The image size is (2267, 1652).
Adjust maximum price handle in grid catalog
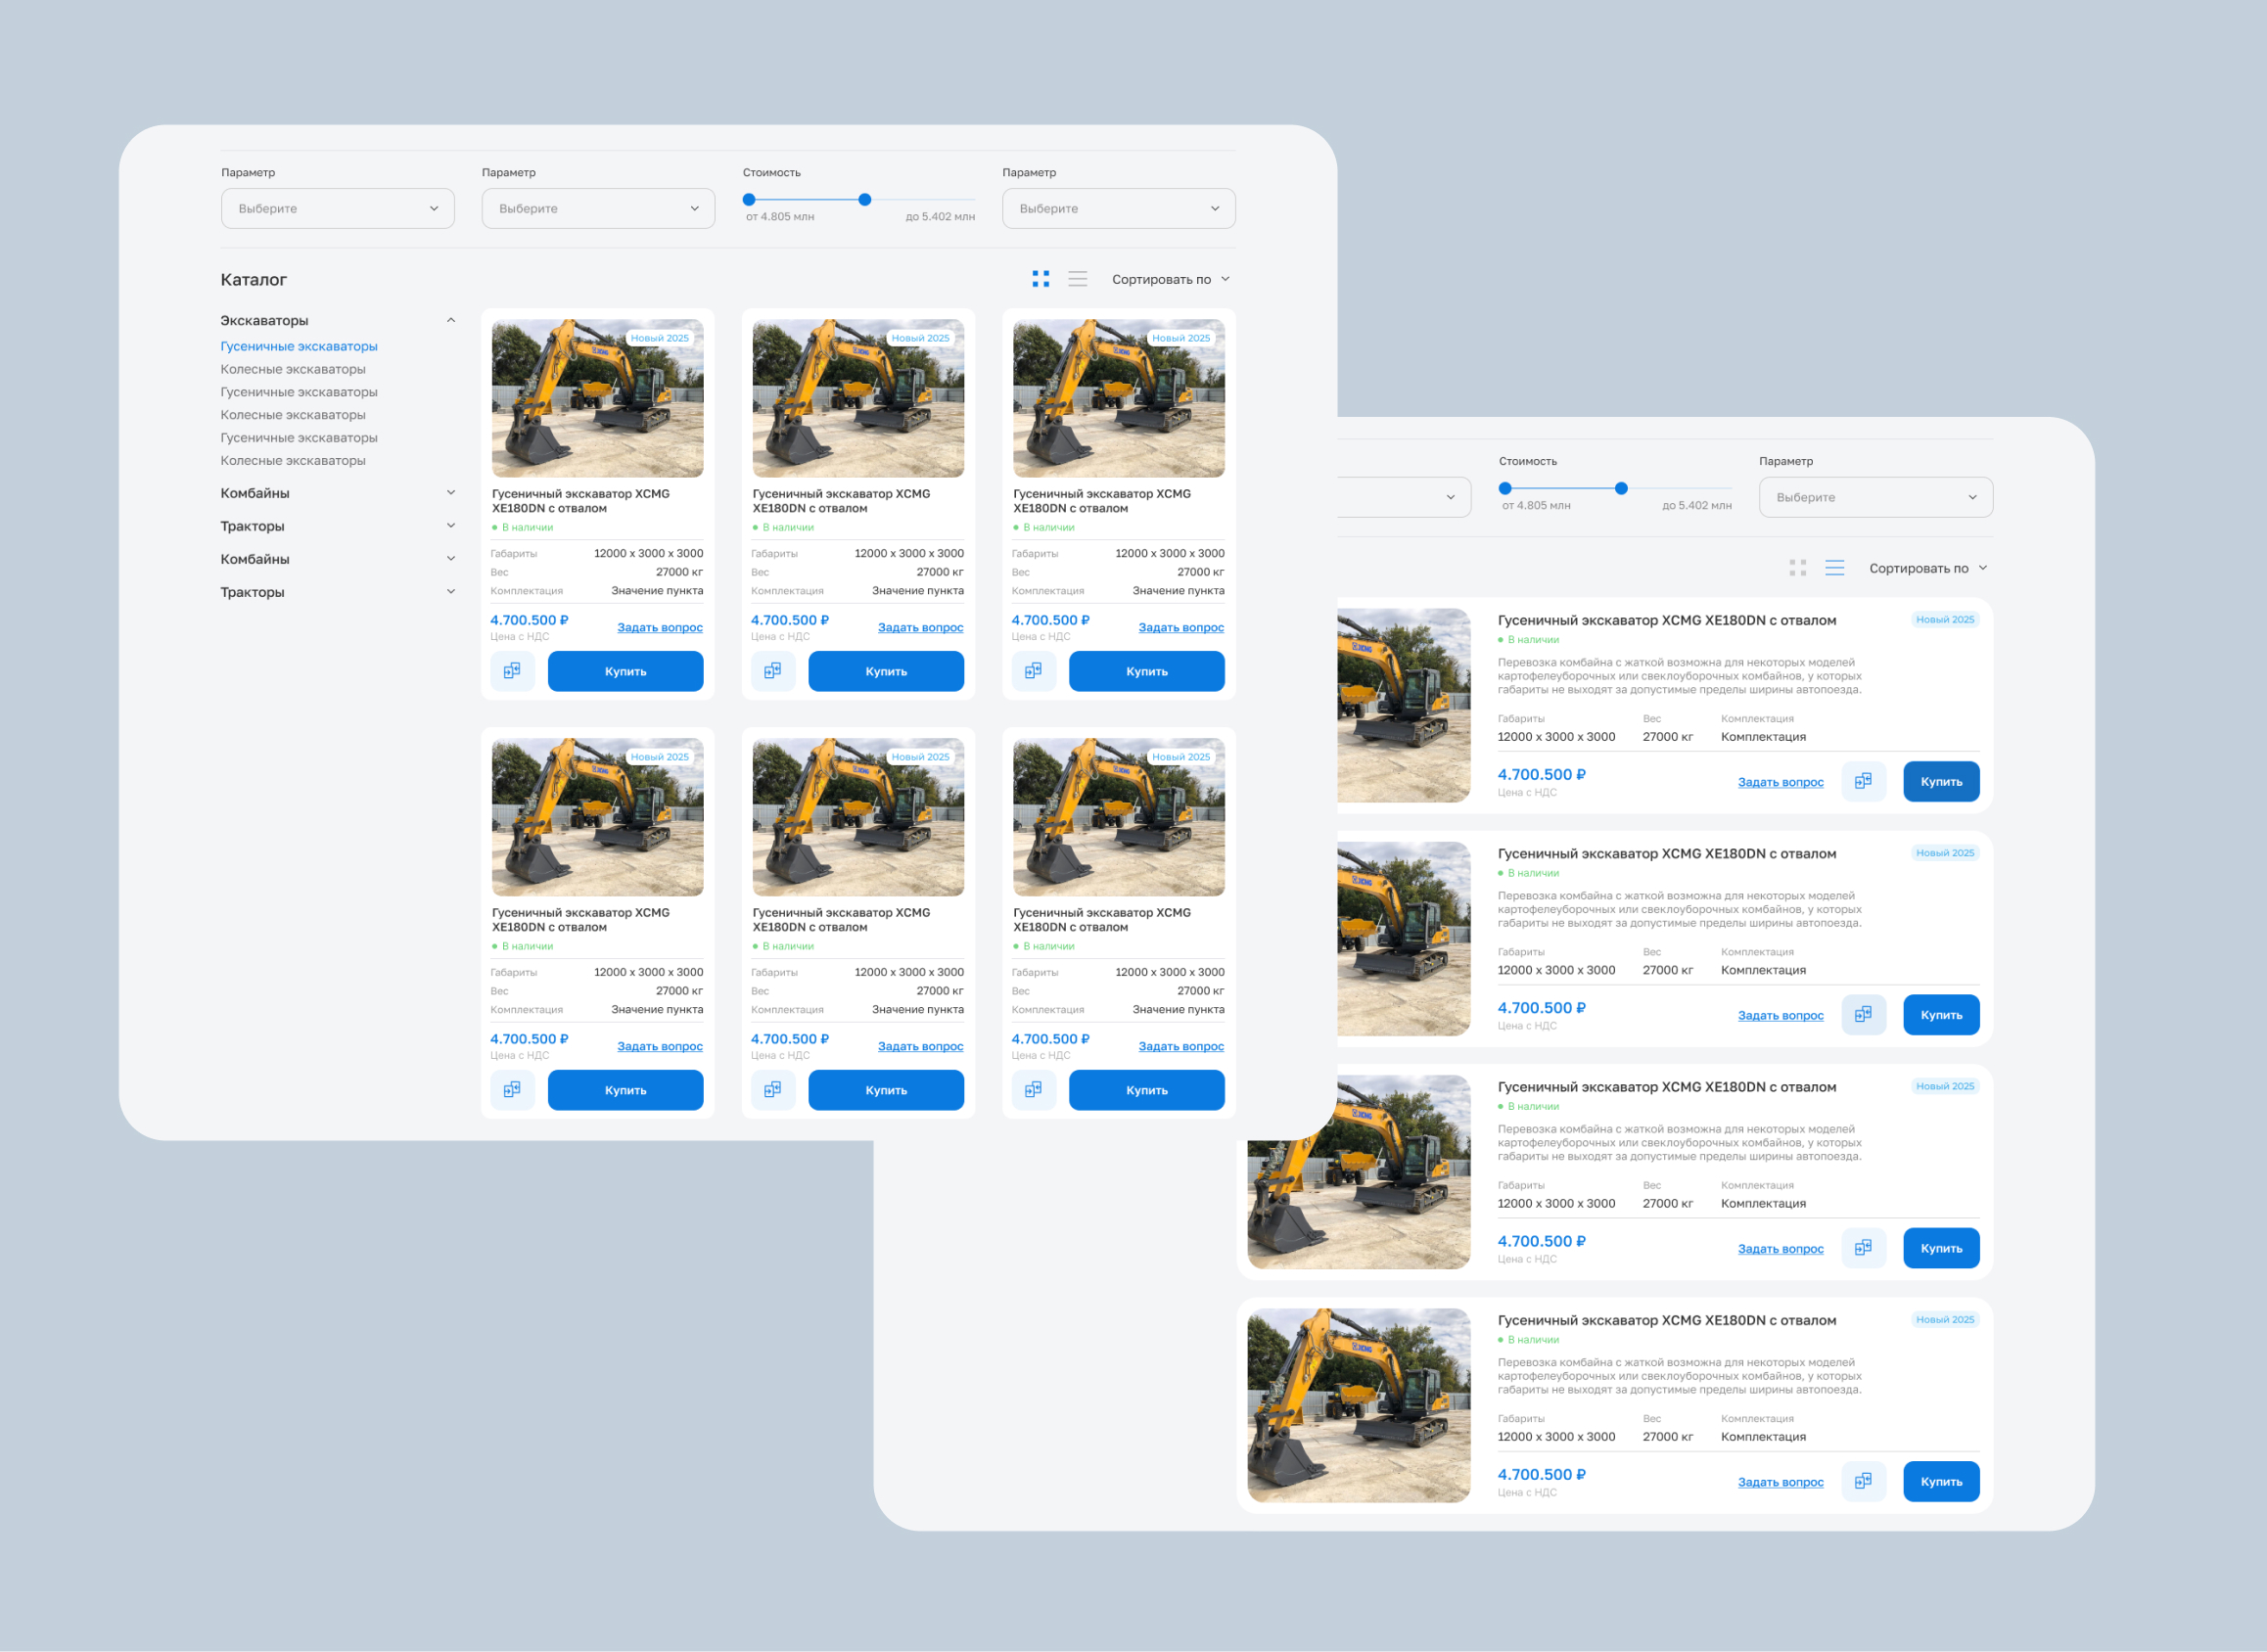point(865,199)
